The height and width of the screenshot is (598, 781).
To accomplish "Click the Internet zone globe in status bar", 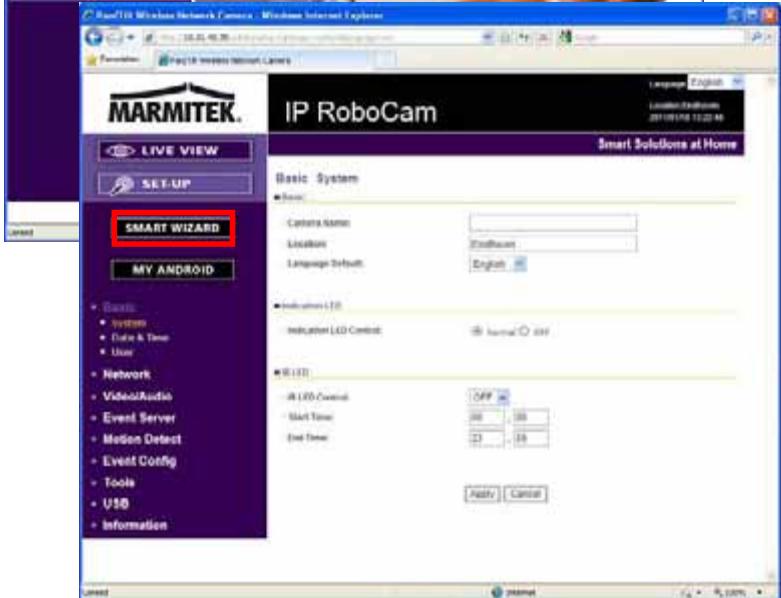I will point(497,592).
